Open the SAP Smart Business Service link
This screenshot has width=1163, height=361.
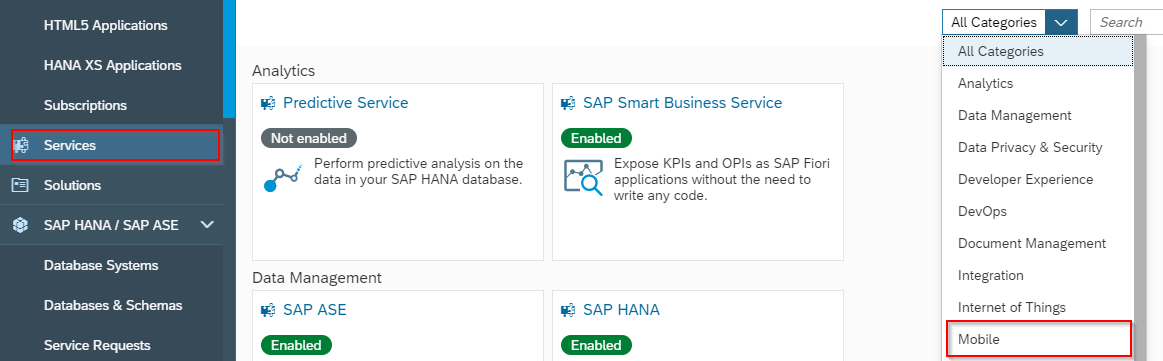pyautogui.click(x=682, y=103)
